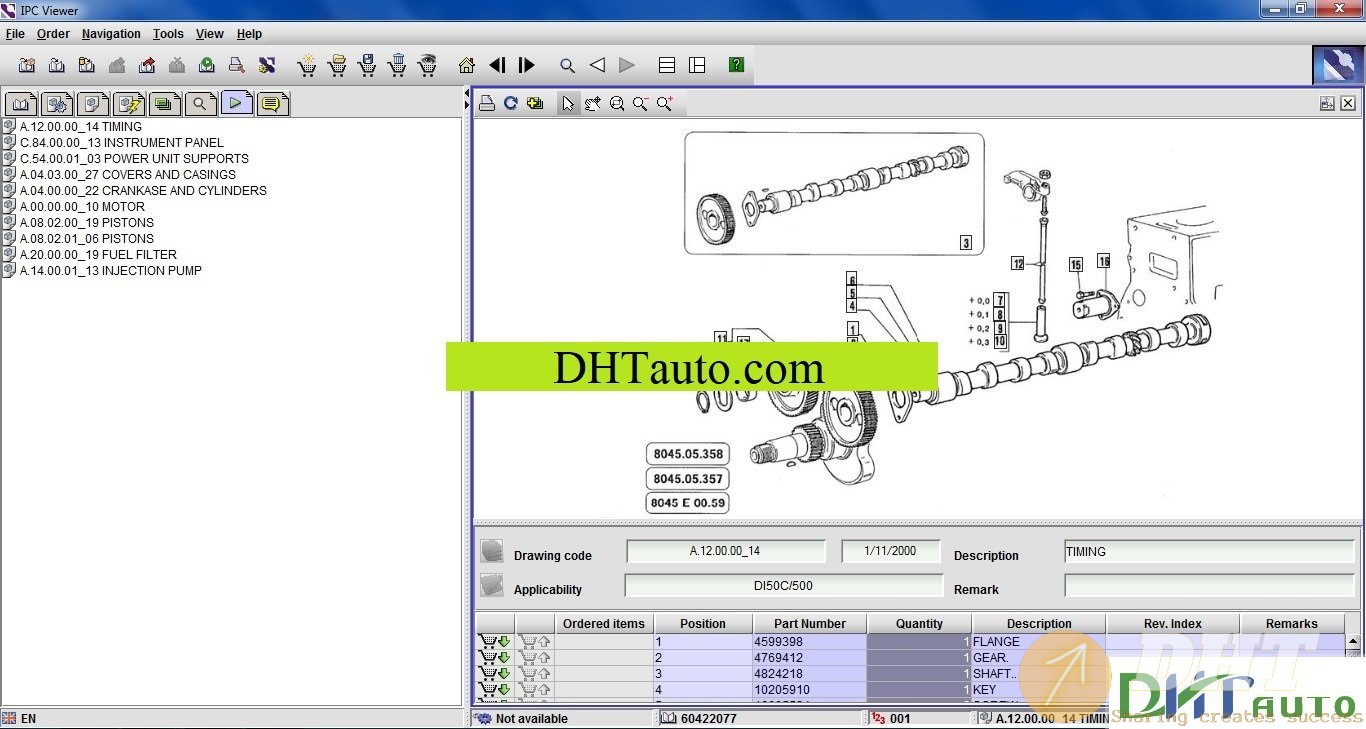Viewport: 1366px width, 729px height.
Task: Open the View menu
Action: click(x=209, y=34)
